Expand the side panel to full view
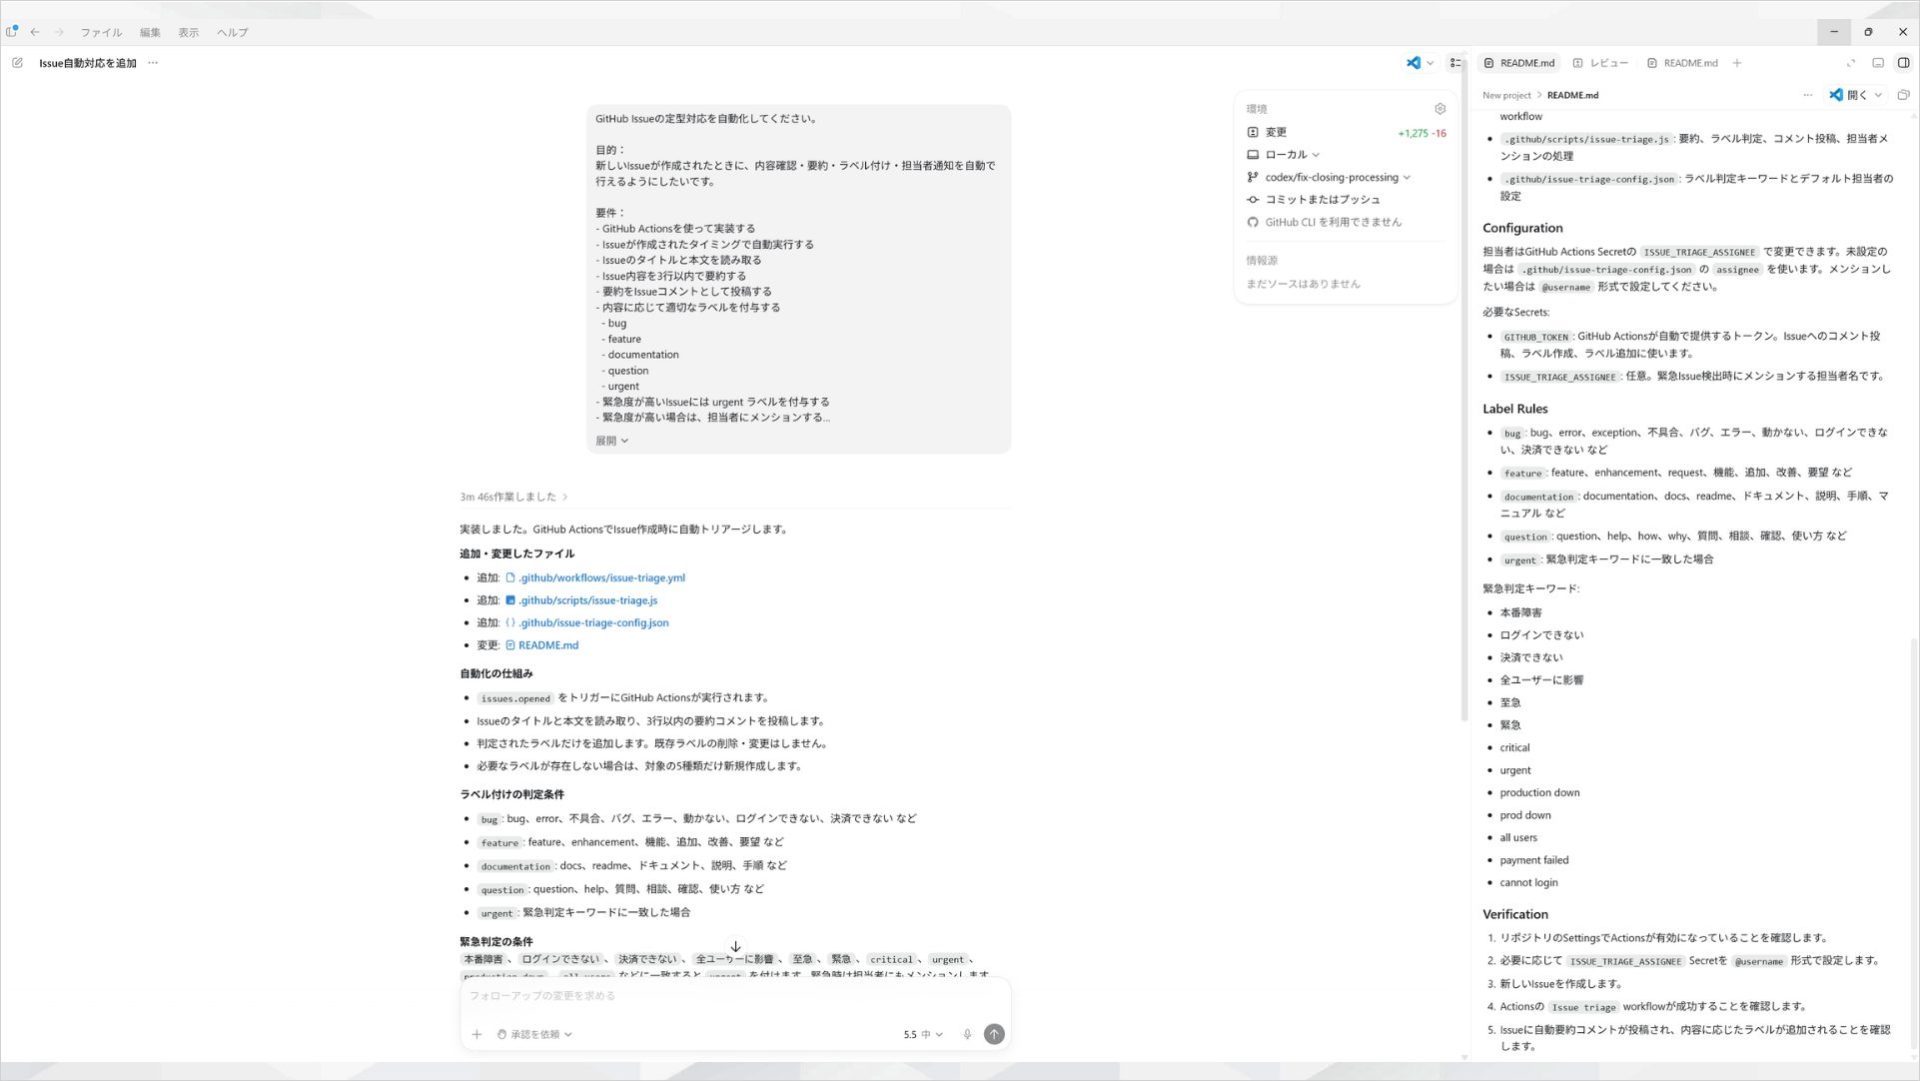 pyautogui.click(x=1851, y=63)
